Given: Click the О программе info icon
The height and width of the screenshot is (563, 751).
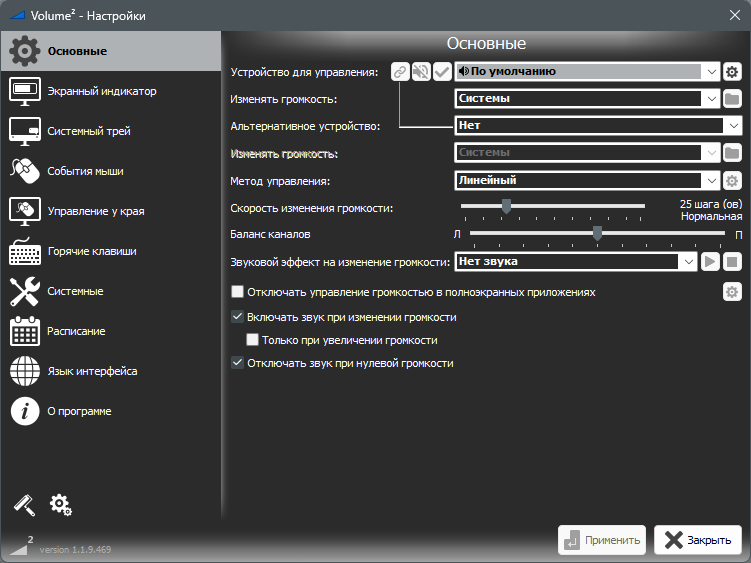Looking at the screenshot, I should click(24, 411).
